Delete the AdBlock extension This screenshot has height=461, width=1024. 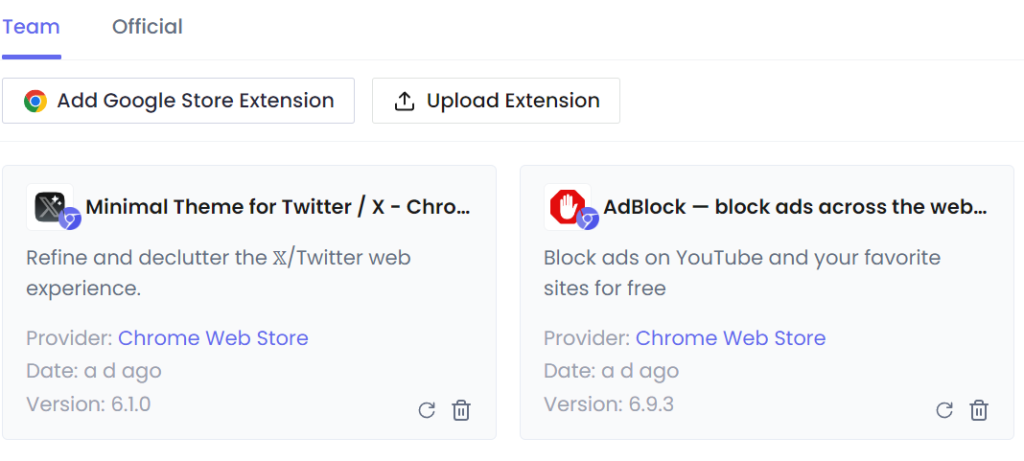[978, 410]
